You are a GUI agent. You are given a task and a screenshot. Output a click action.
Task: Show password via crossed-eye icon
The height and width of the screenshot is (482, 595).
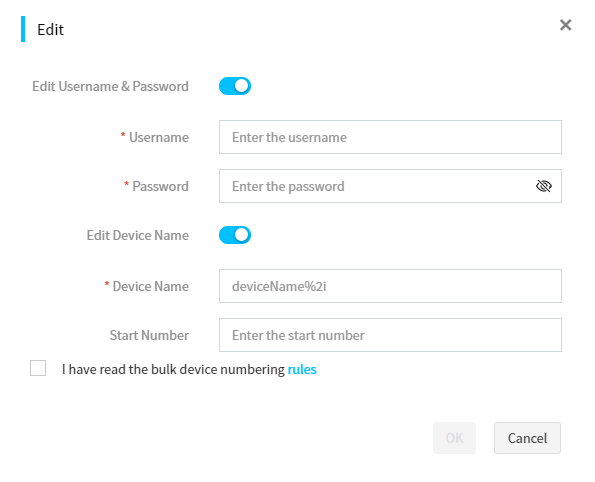coord(543,186)
